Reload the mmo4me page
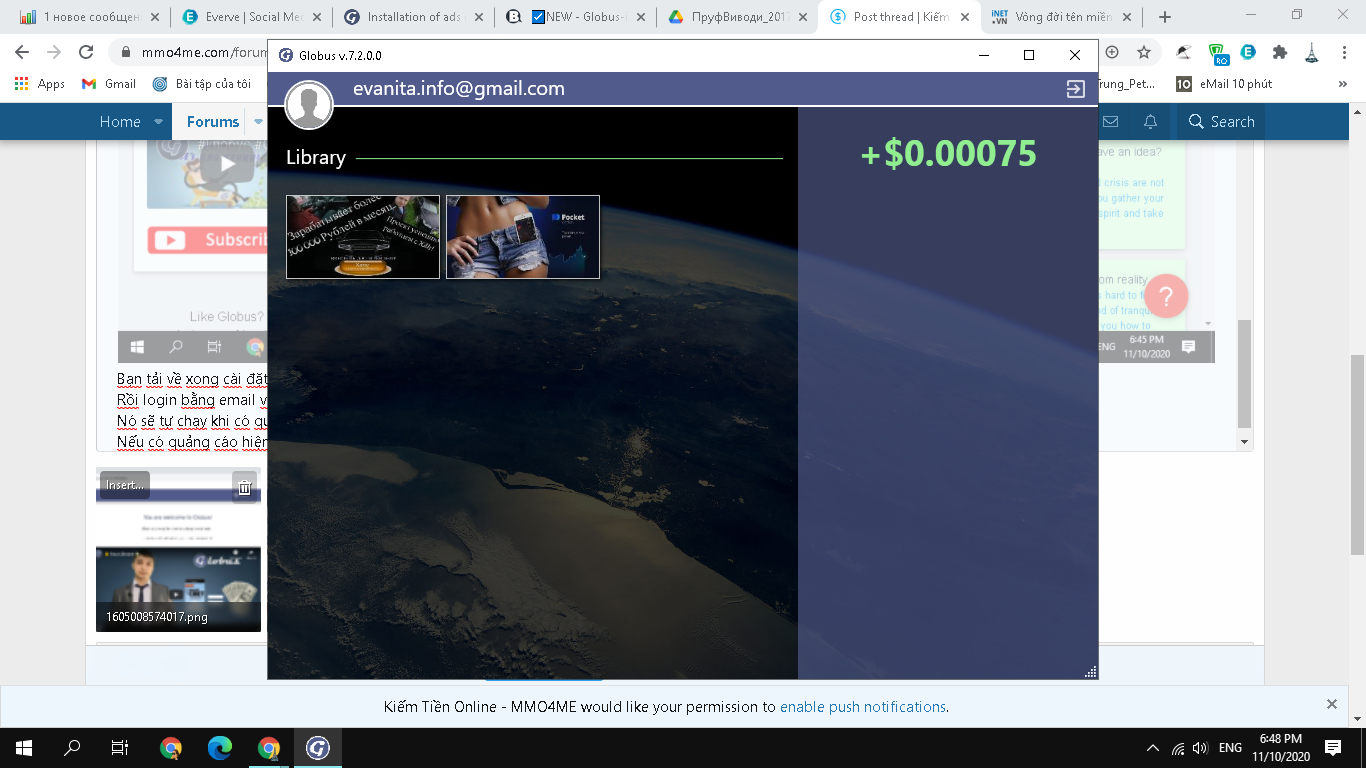This screenshot has height=768, width=1366. (86, 52)
